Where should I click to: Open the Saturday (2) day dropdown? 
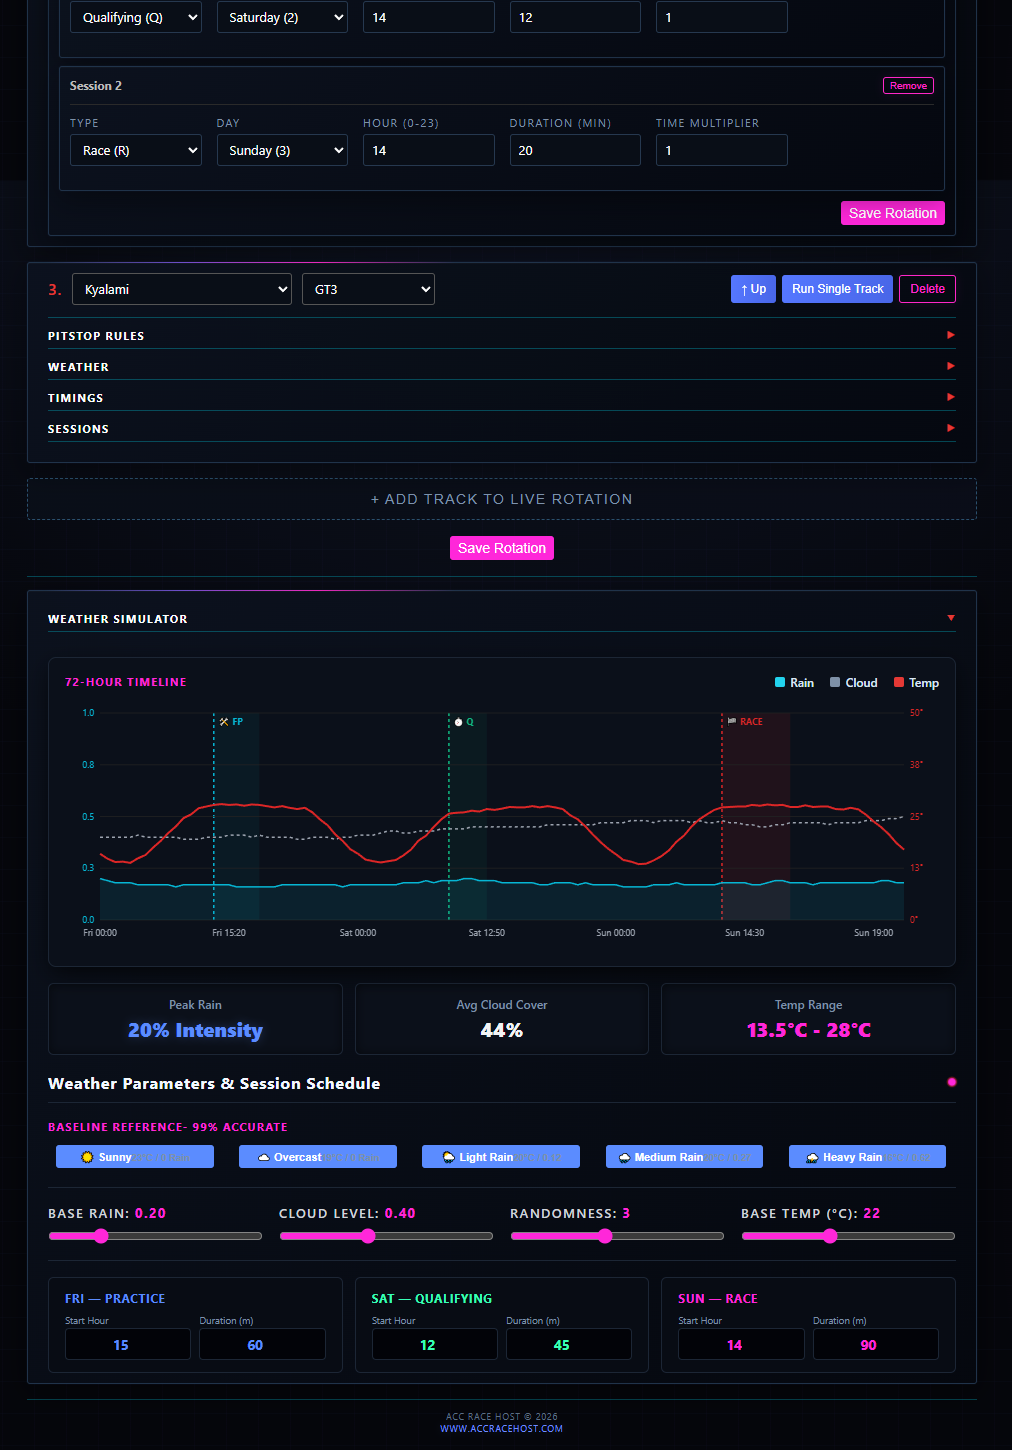point(282,17)
